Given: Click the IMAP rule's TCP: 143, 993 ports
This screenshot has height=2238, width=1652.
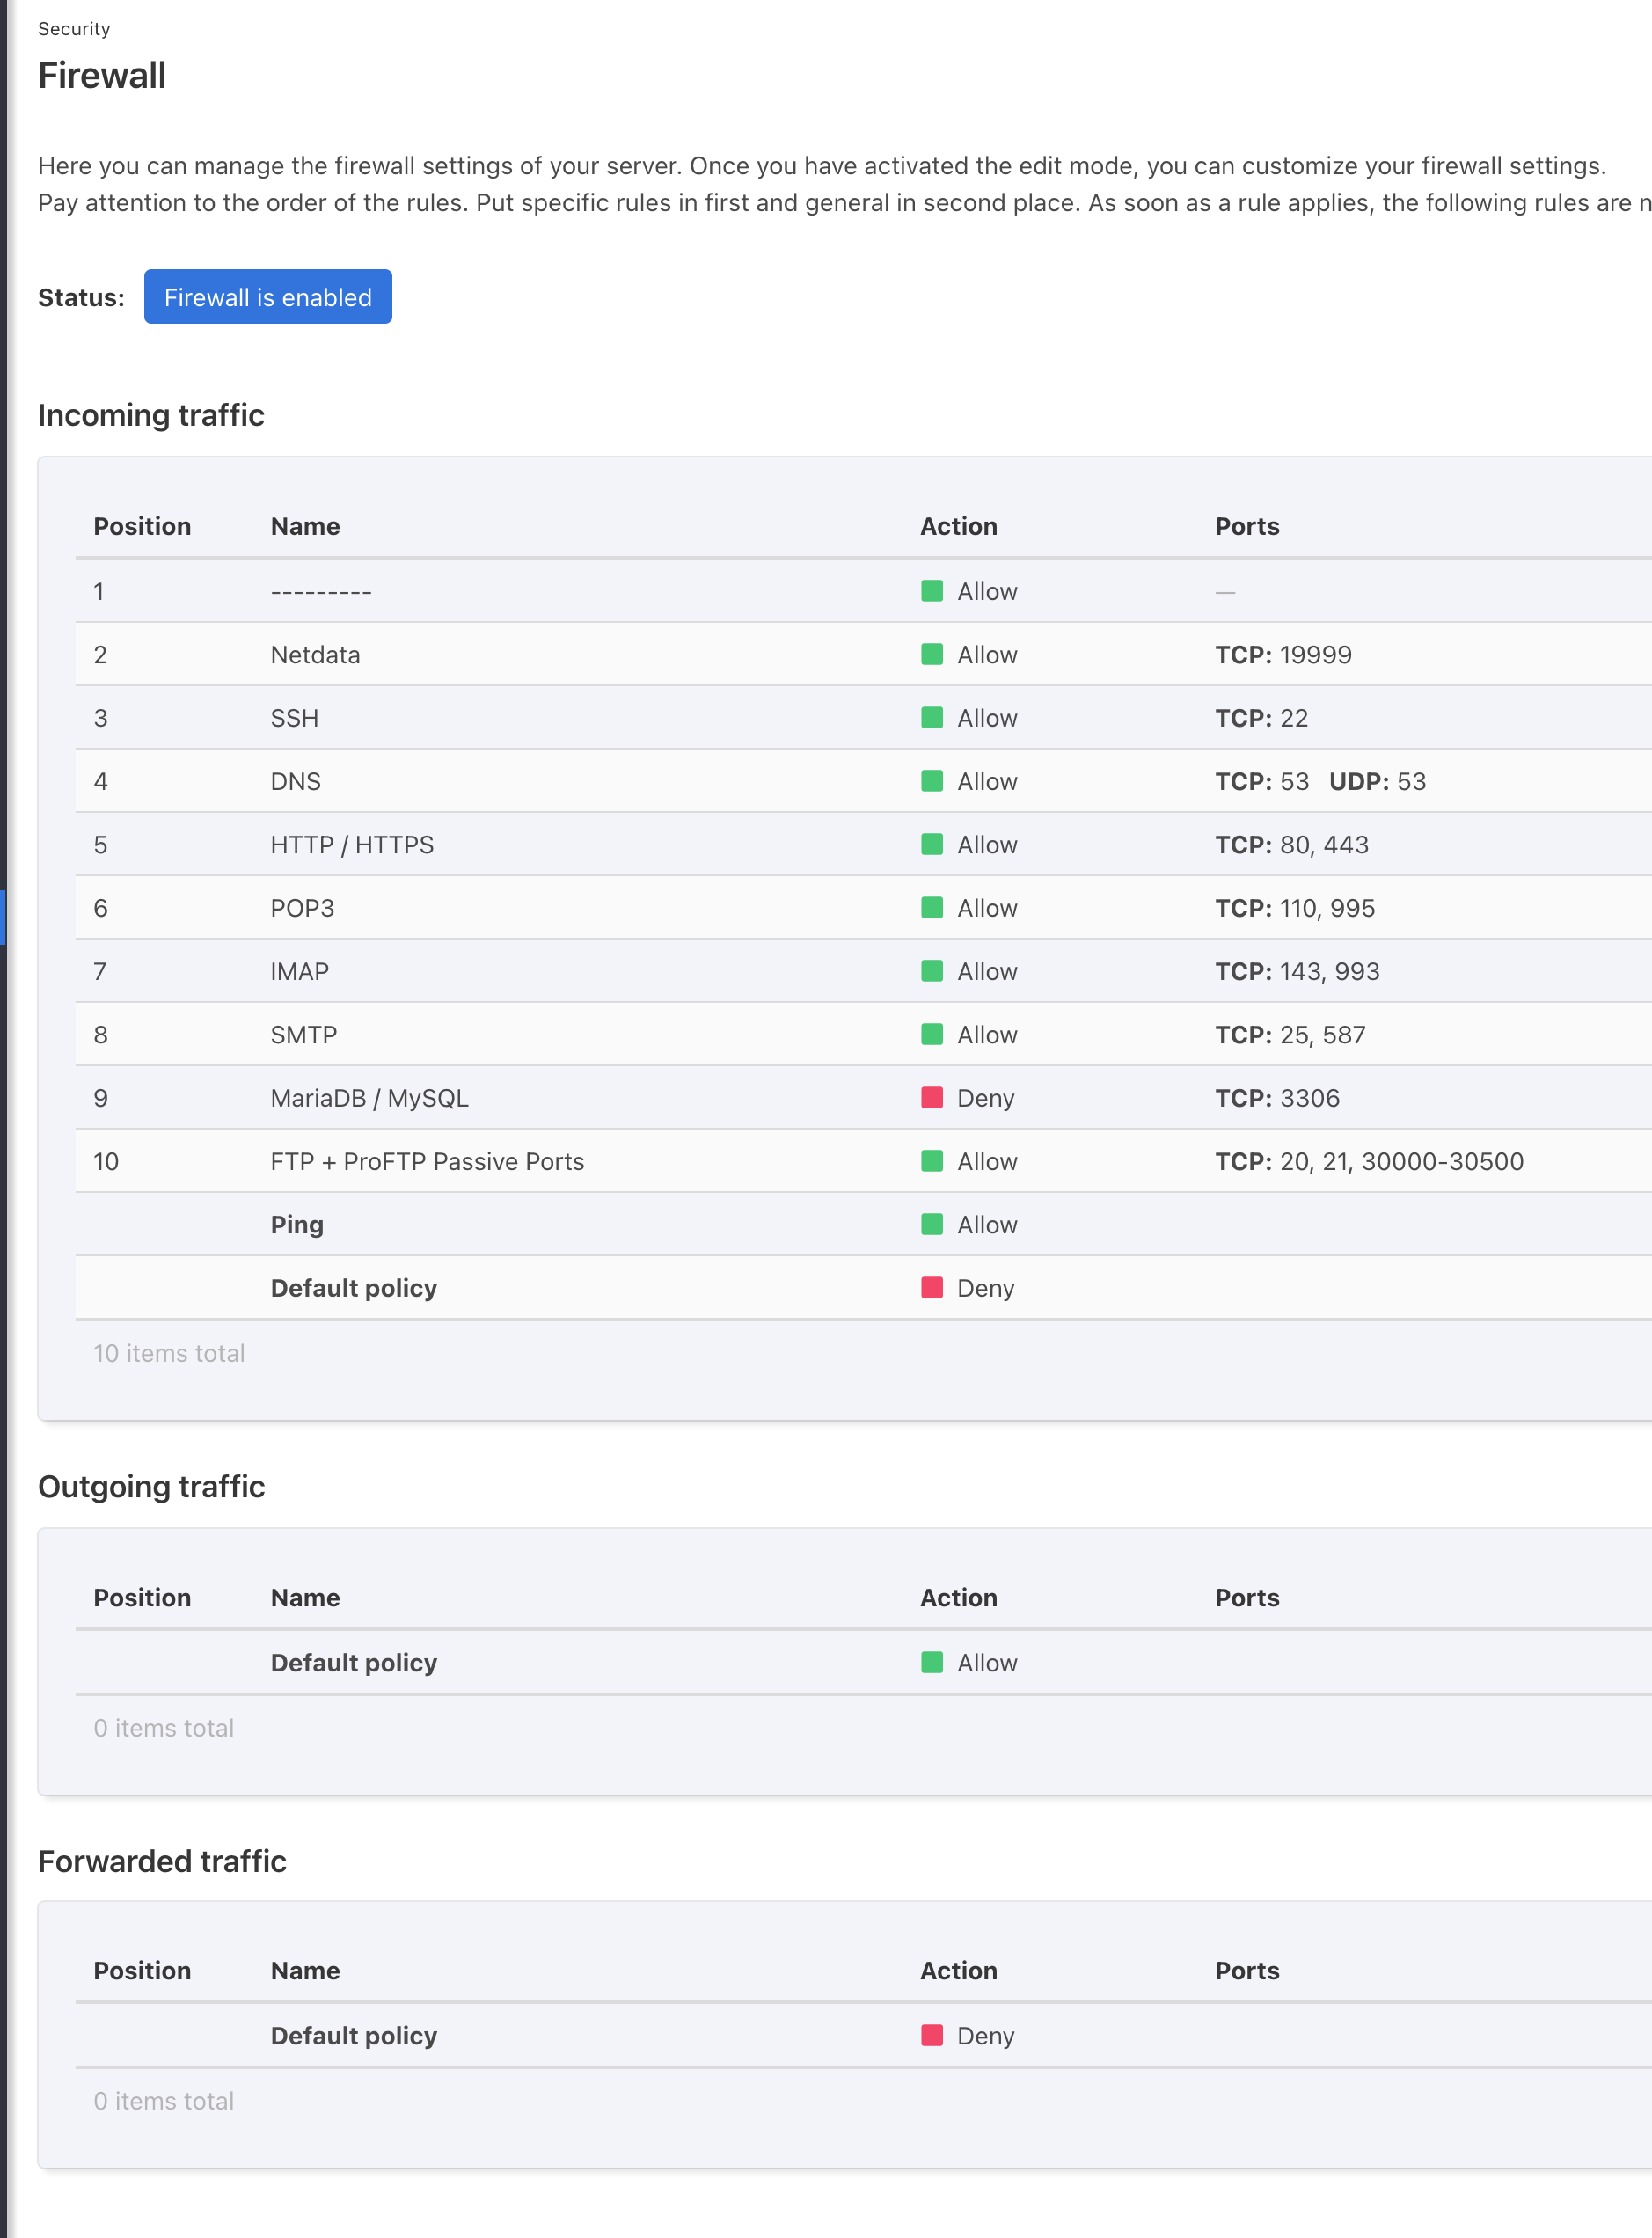Looking at the screenshot, I should tap(1296, 971).
